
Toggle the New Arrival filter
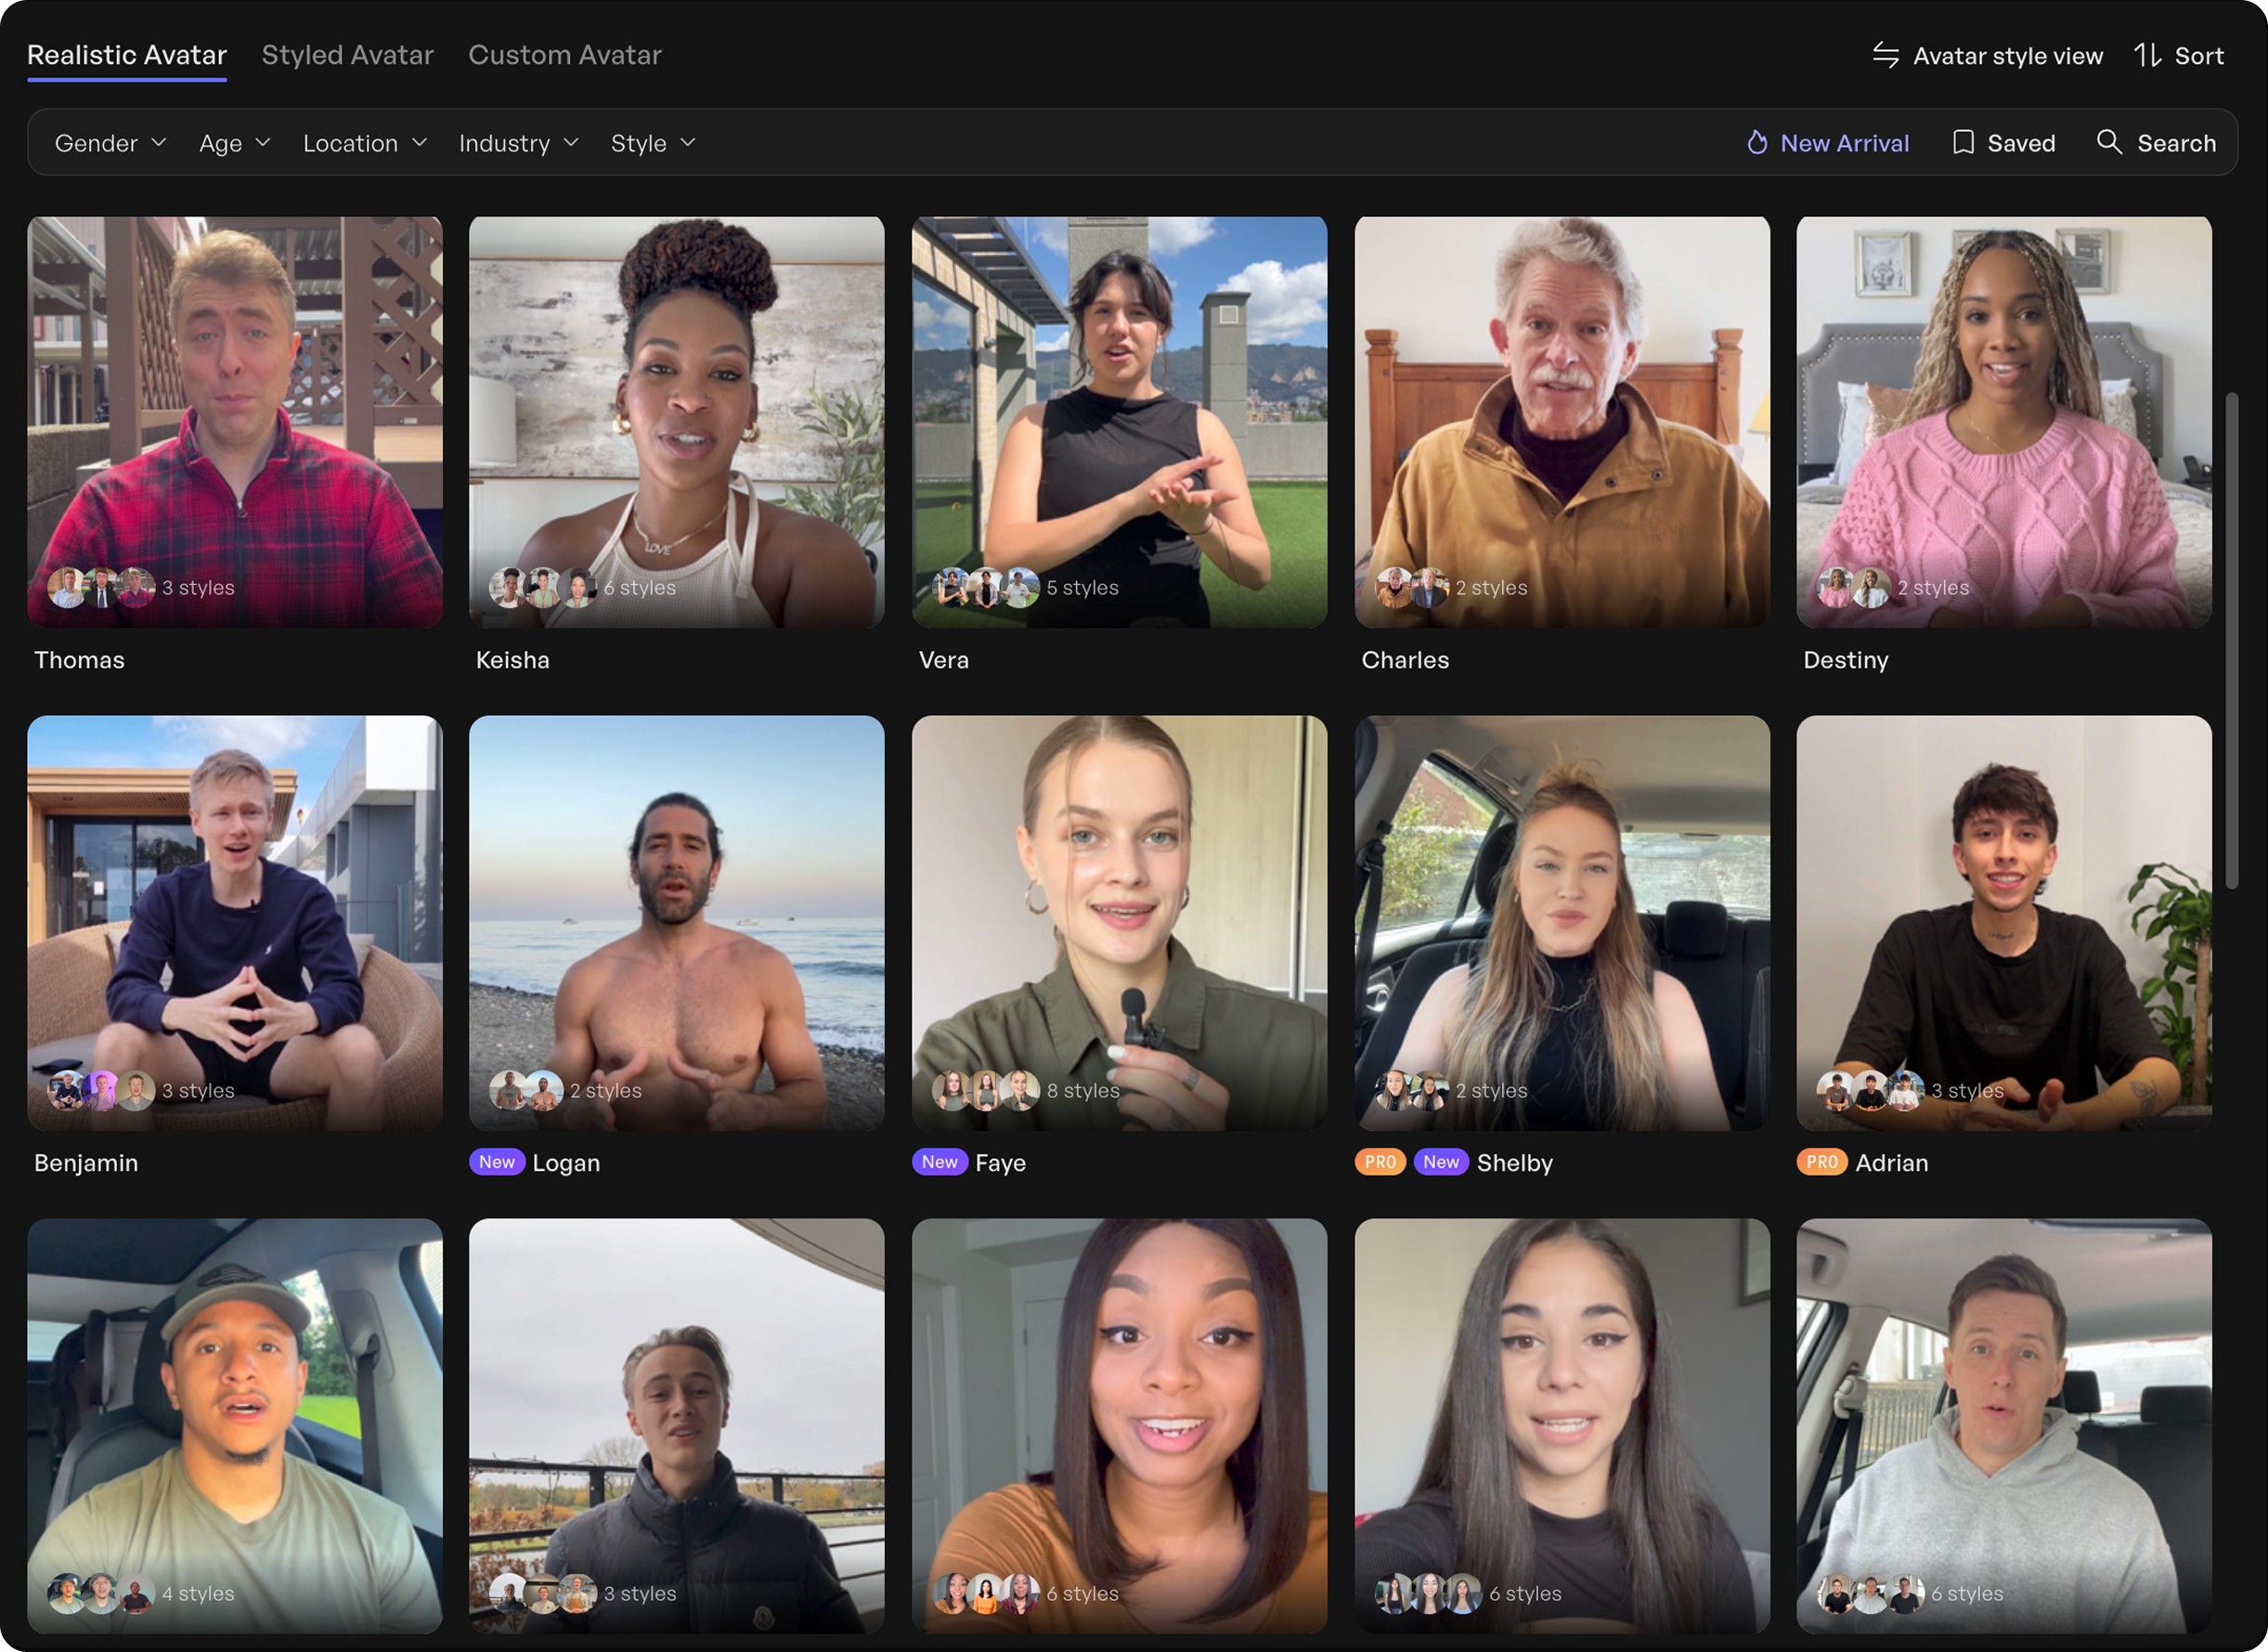click(x=1843, y=143)
